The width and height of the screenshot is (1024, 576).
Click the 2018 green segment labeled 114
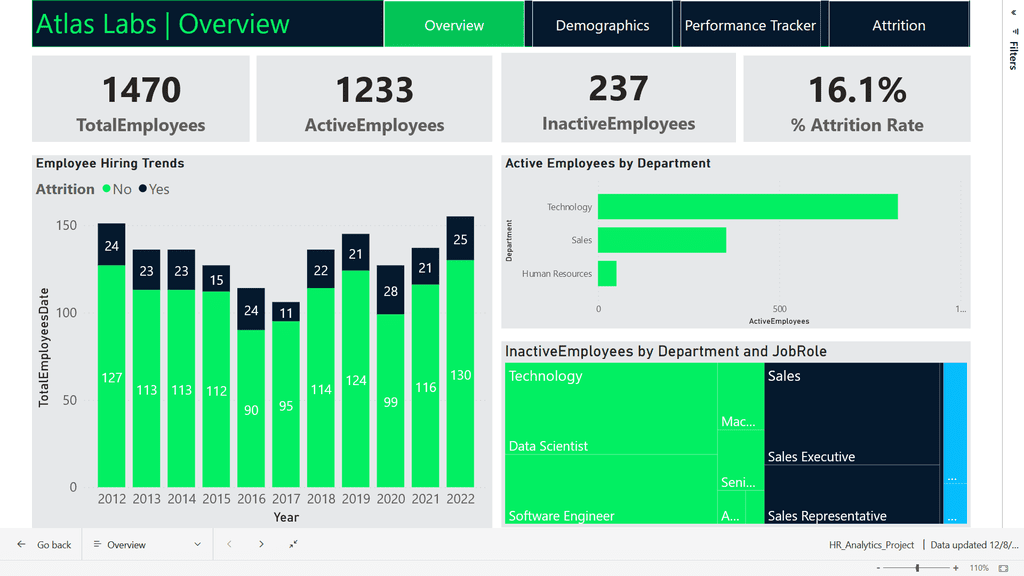tap(321, 388)
